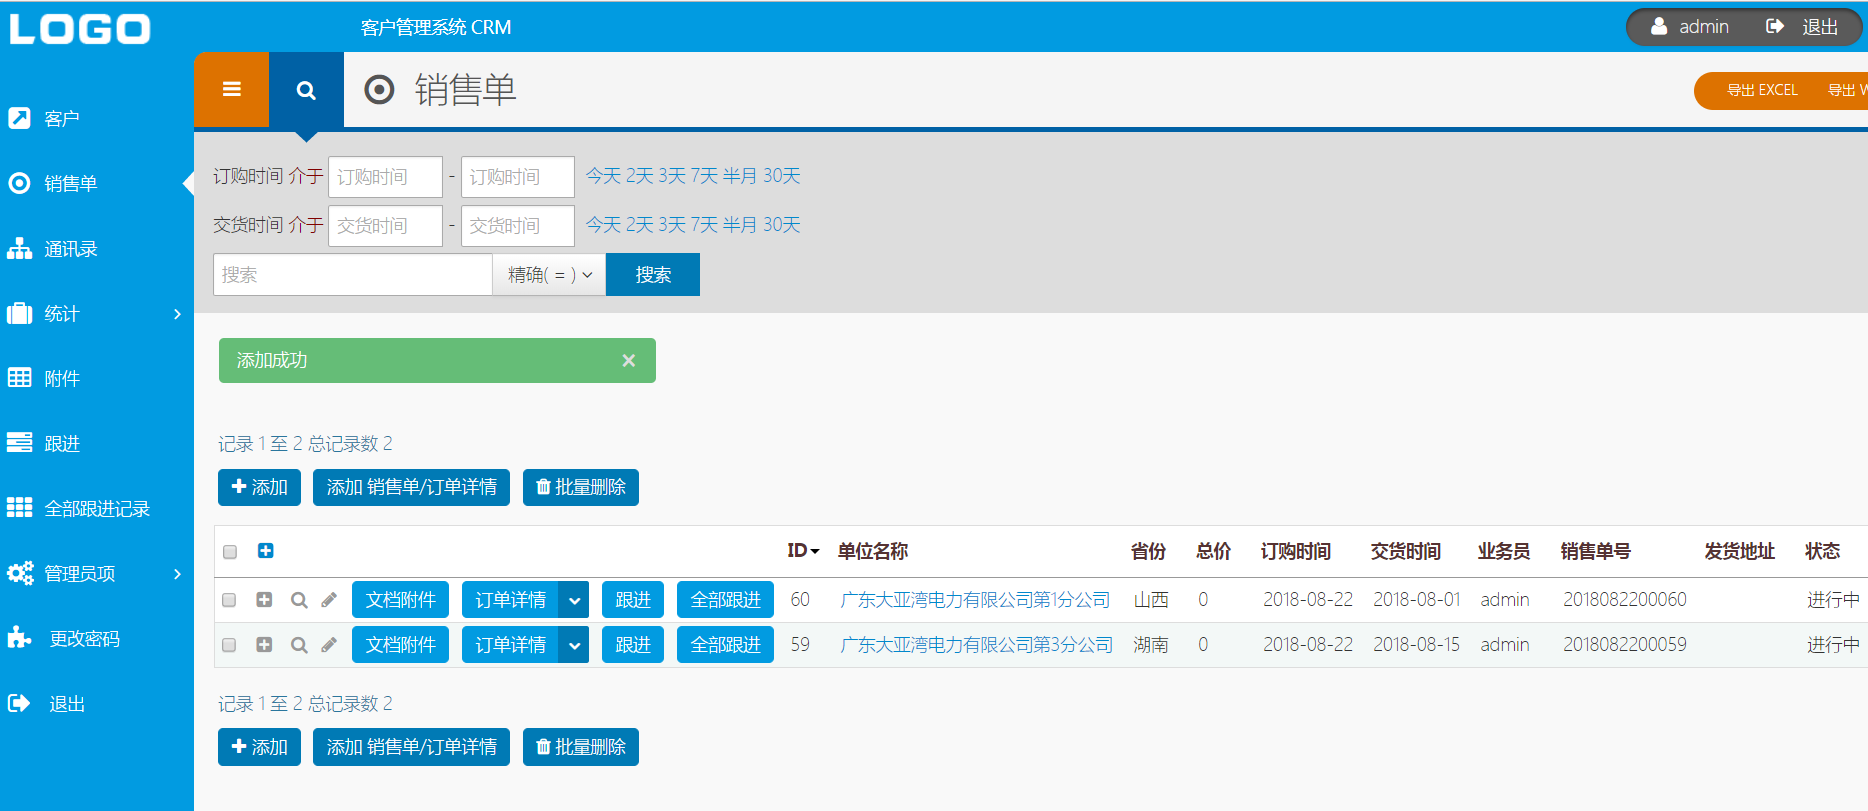
Task: Open 通讯录 in the sidebar
Action: pyautogui.click(x=70, y=249)
